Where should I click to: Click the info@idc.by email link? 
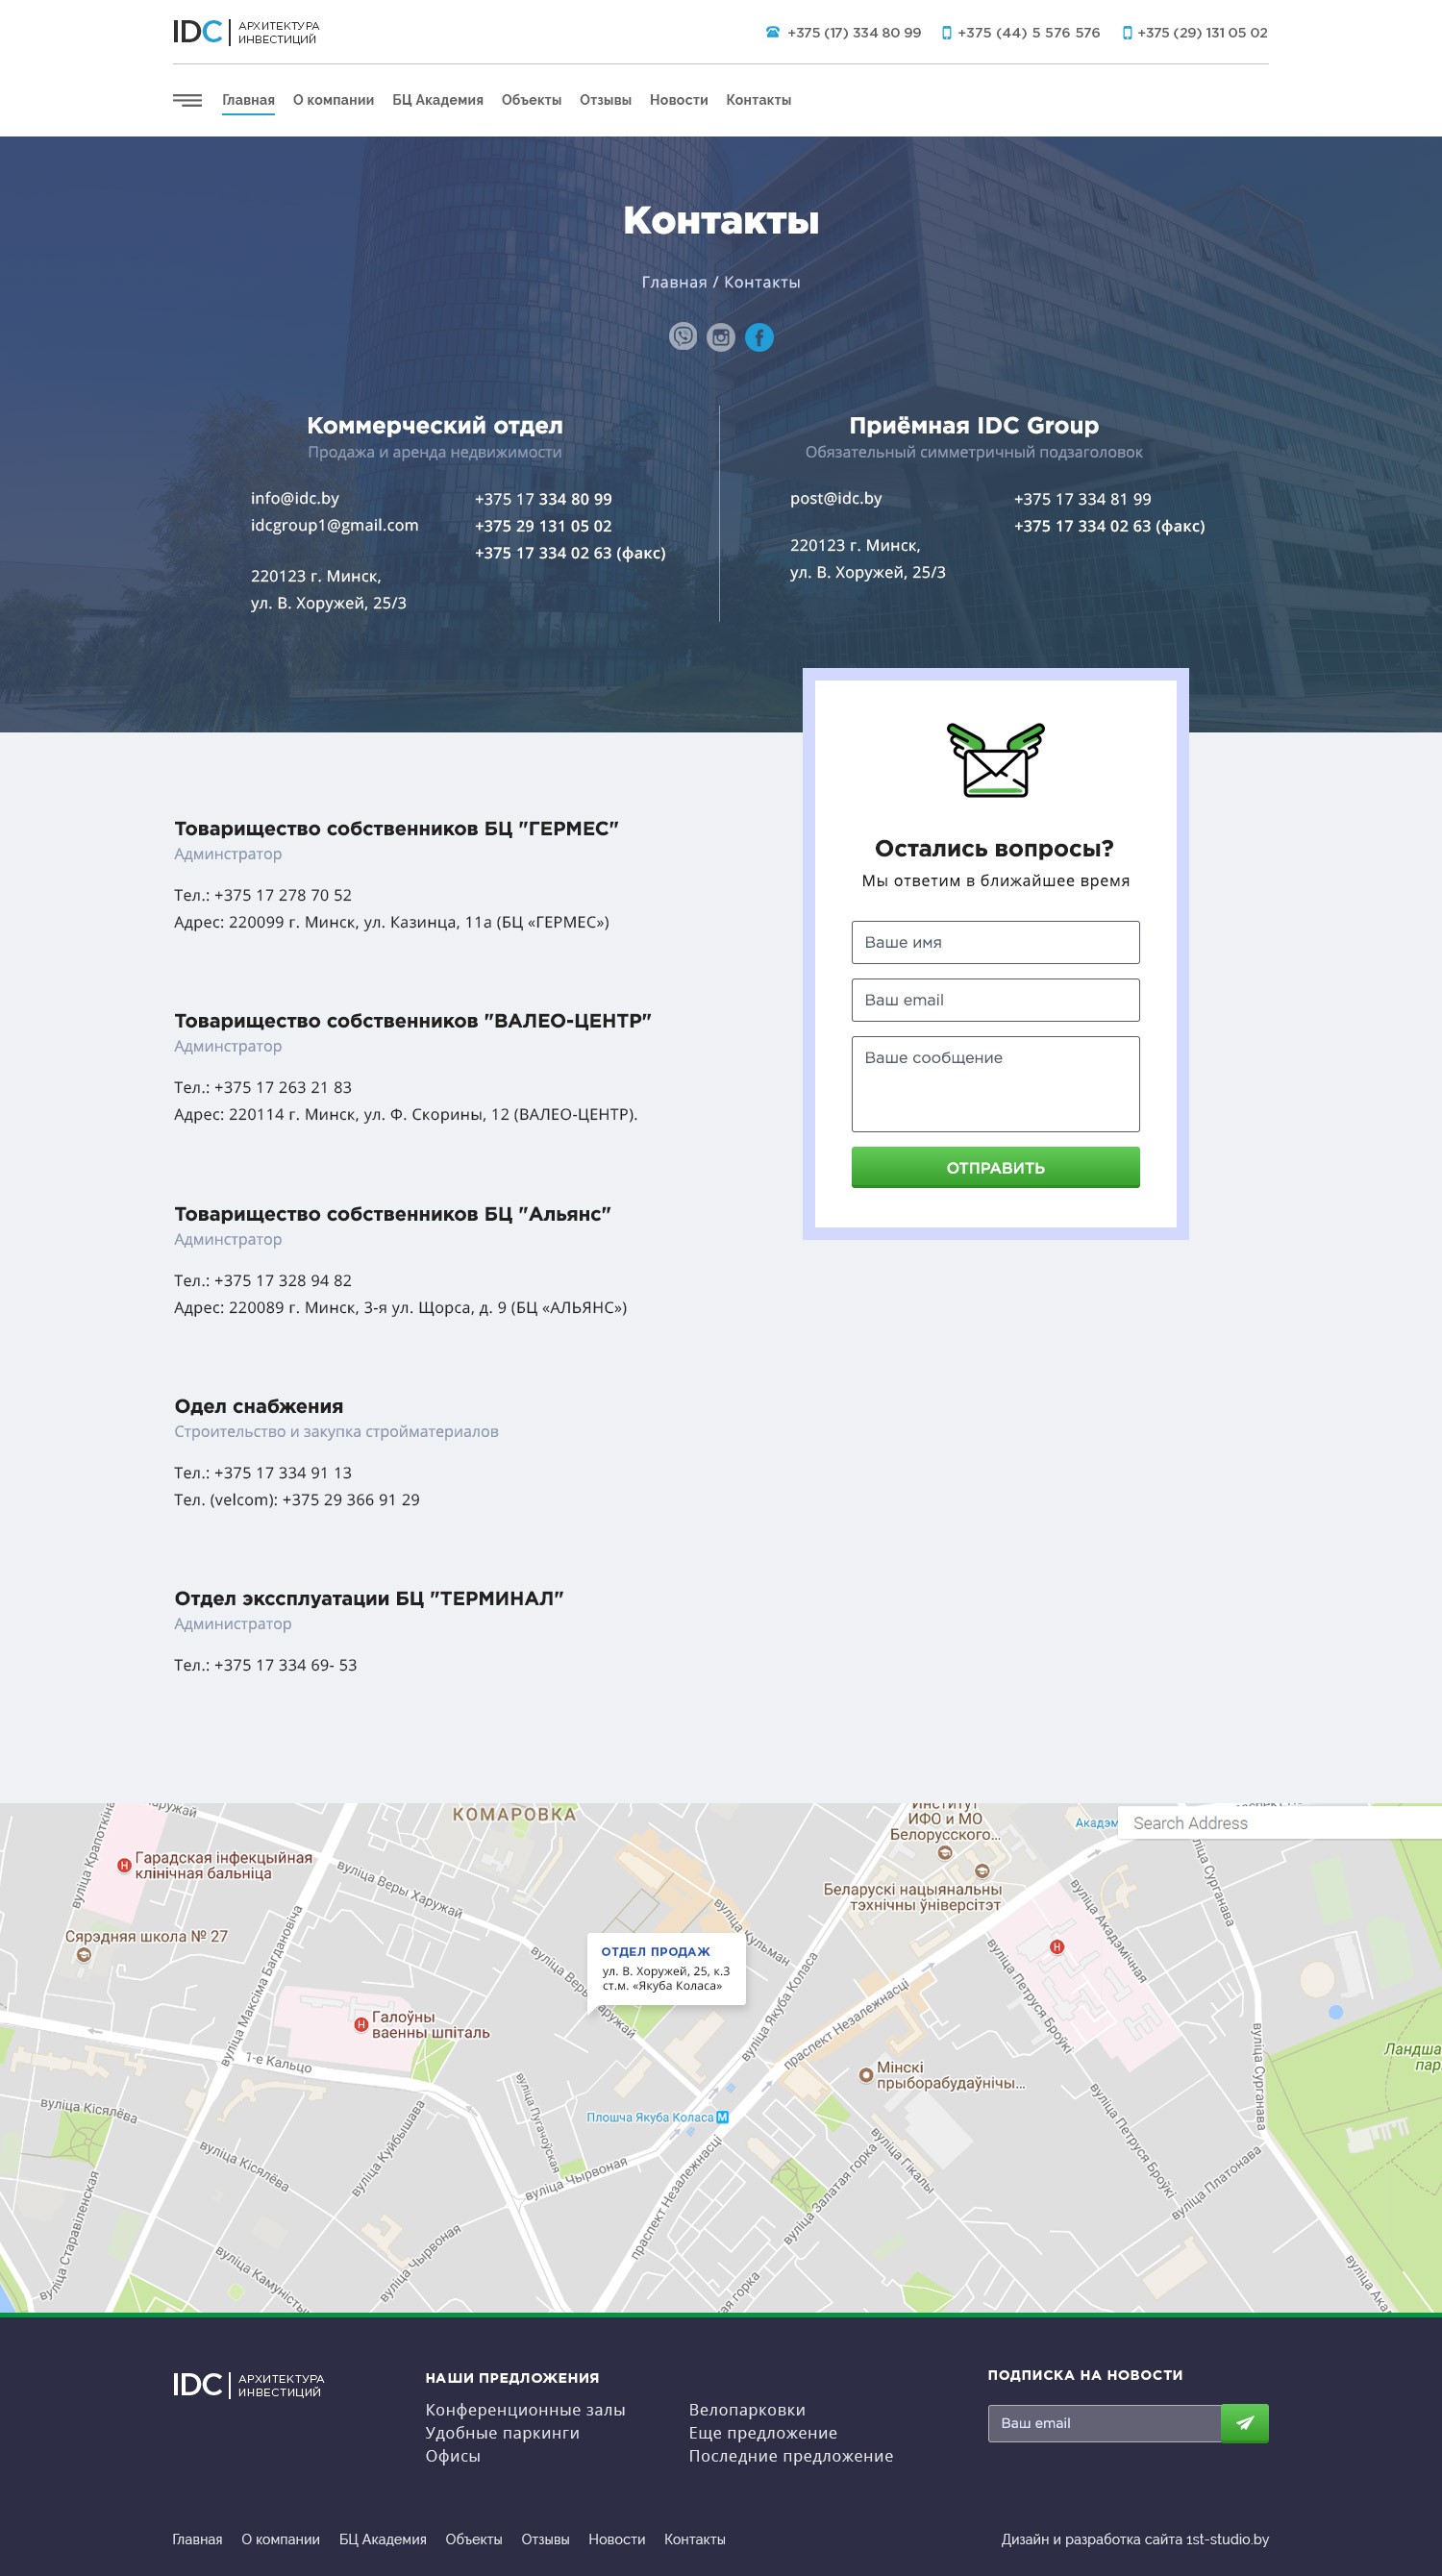click(x=295, y=498)
